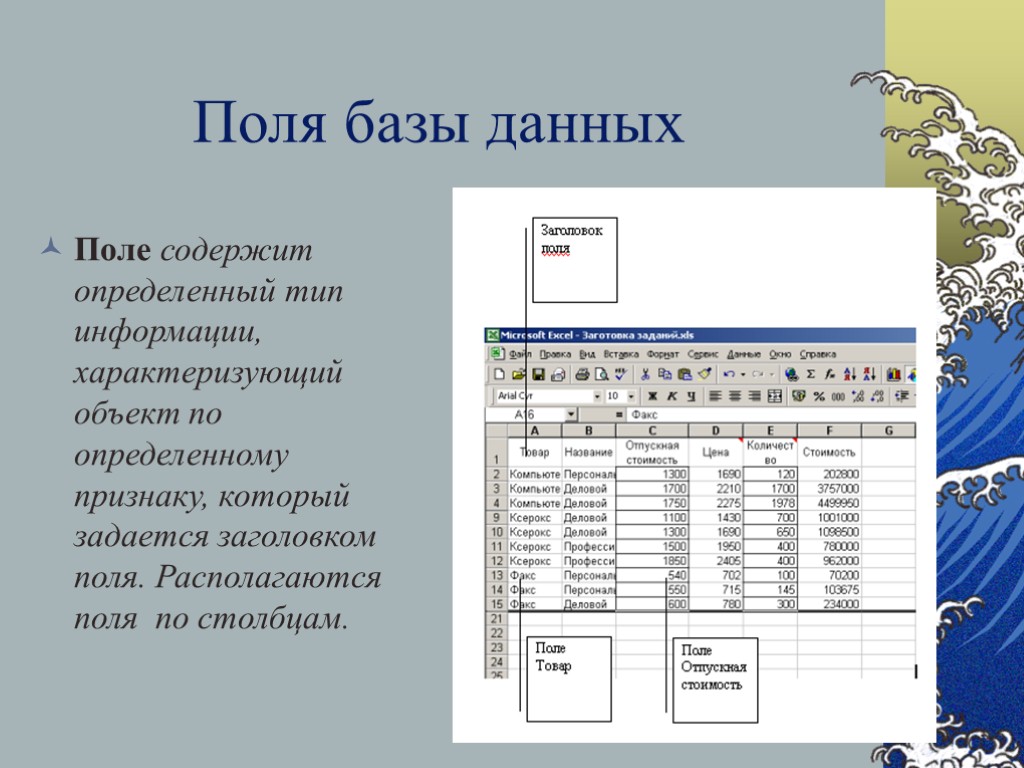The image size is (1024, 768).
Task: Select the cell containing 1098500
Action: tap(829, 532)
